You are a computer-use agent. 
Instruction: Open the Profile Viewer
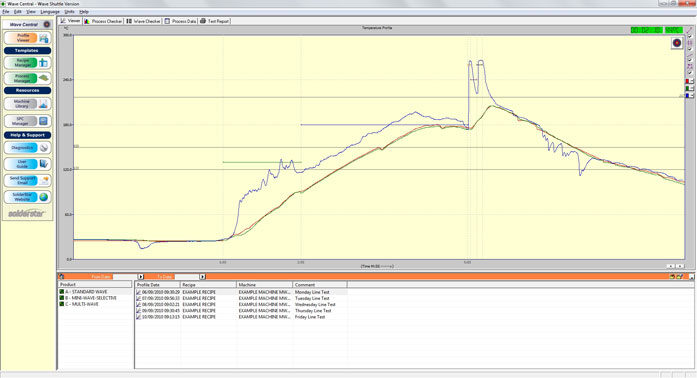point(27,38)
